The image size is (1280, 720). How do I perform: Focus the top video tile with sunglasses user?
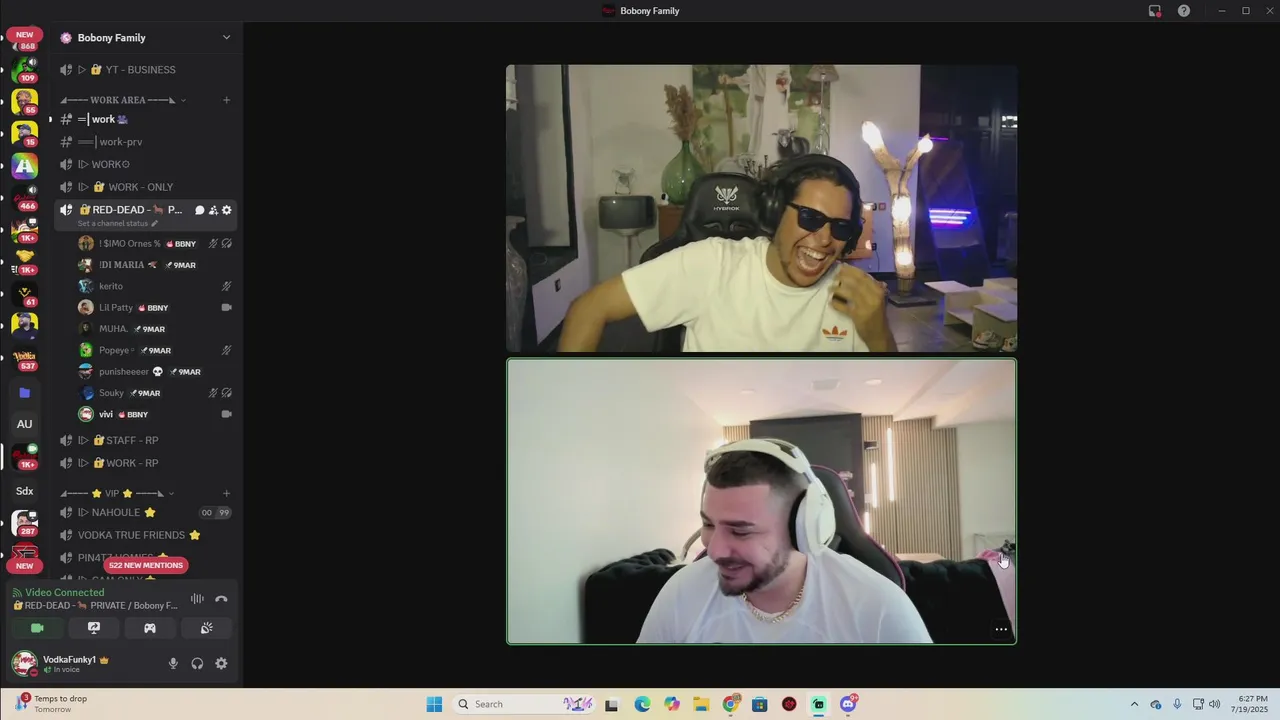(761, 209)
